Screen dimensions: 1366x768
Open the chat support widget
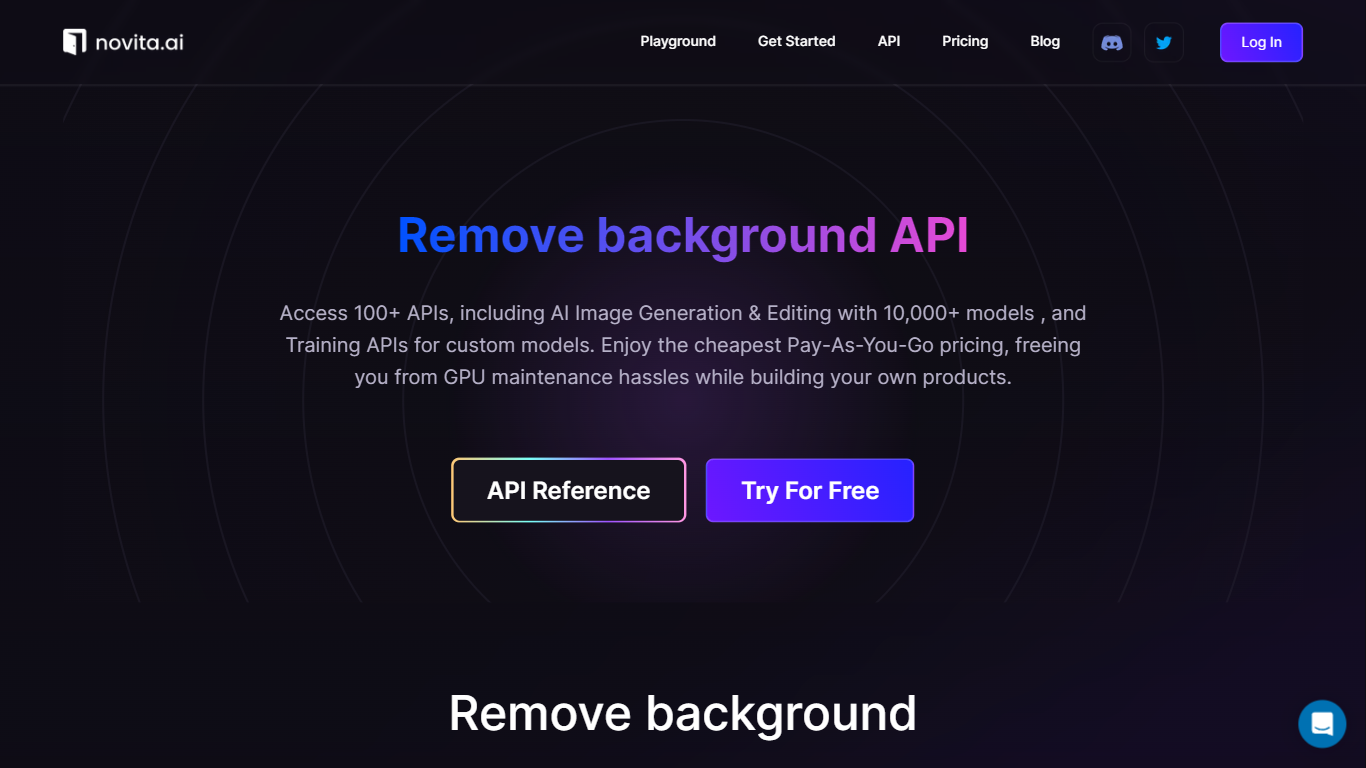tap(1322, 724)
